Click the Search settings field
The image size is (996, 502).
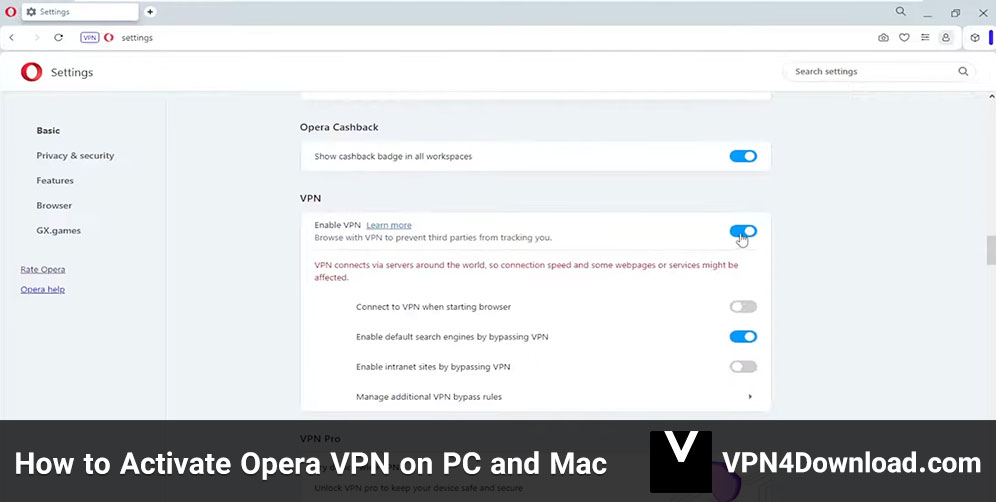pyautogui.click(x=870, y=72)
